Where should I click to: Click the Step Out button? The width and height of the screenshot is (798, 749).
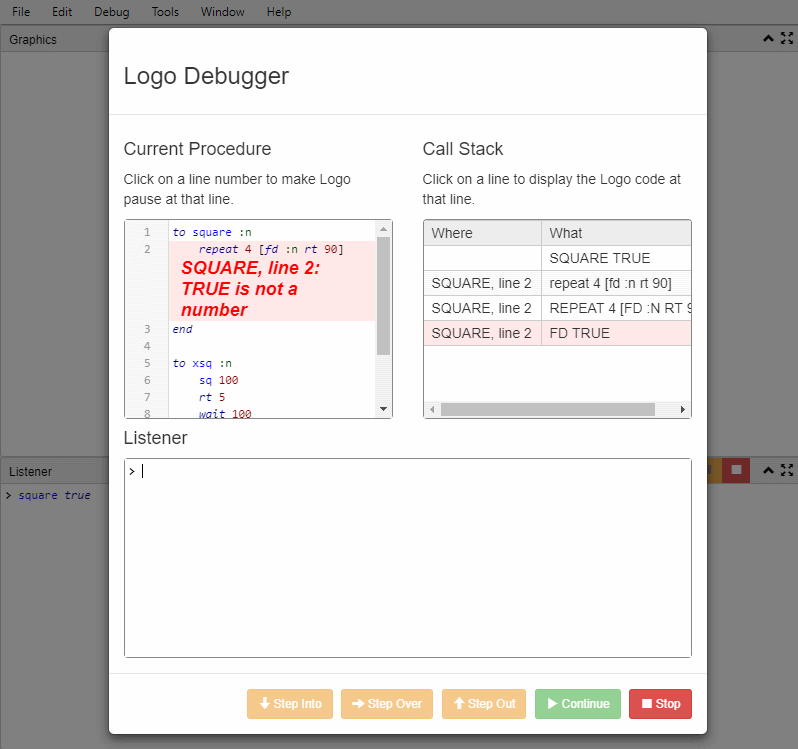(x=484, y=704)
